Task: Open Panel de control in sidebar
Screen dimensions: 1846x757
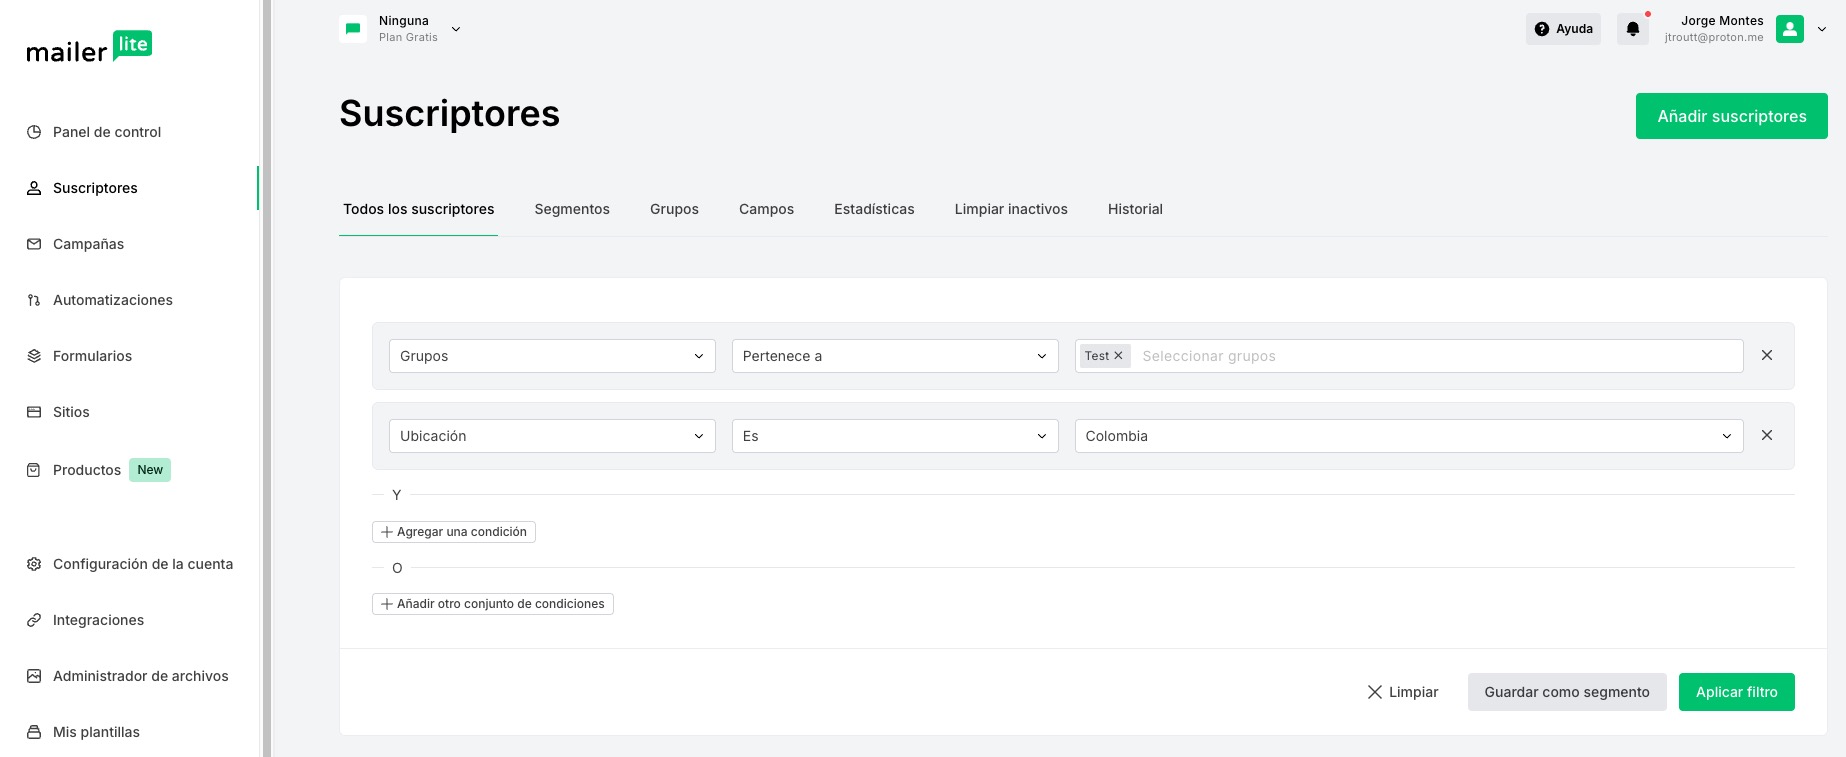Action: pyautogui.click(x=107, y=132)
